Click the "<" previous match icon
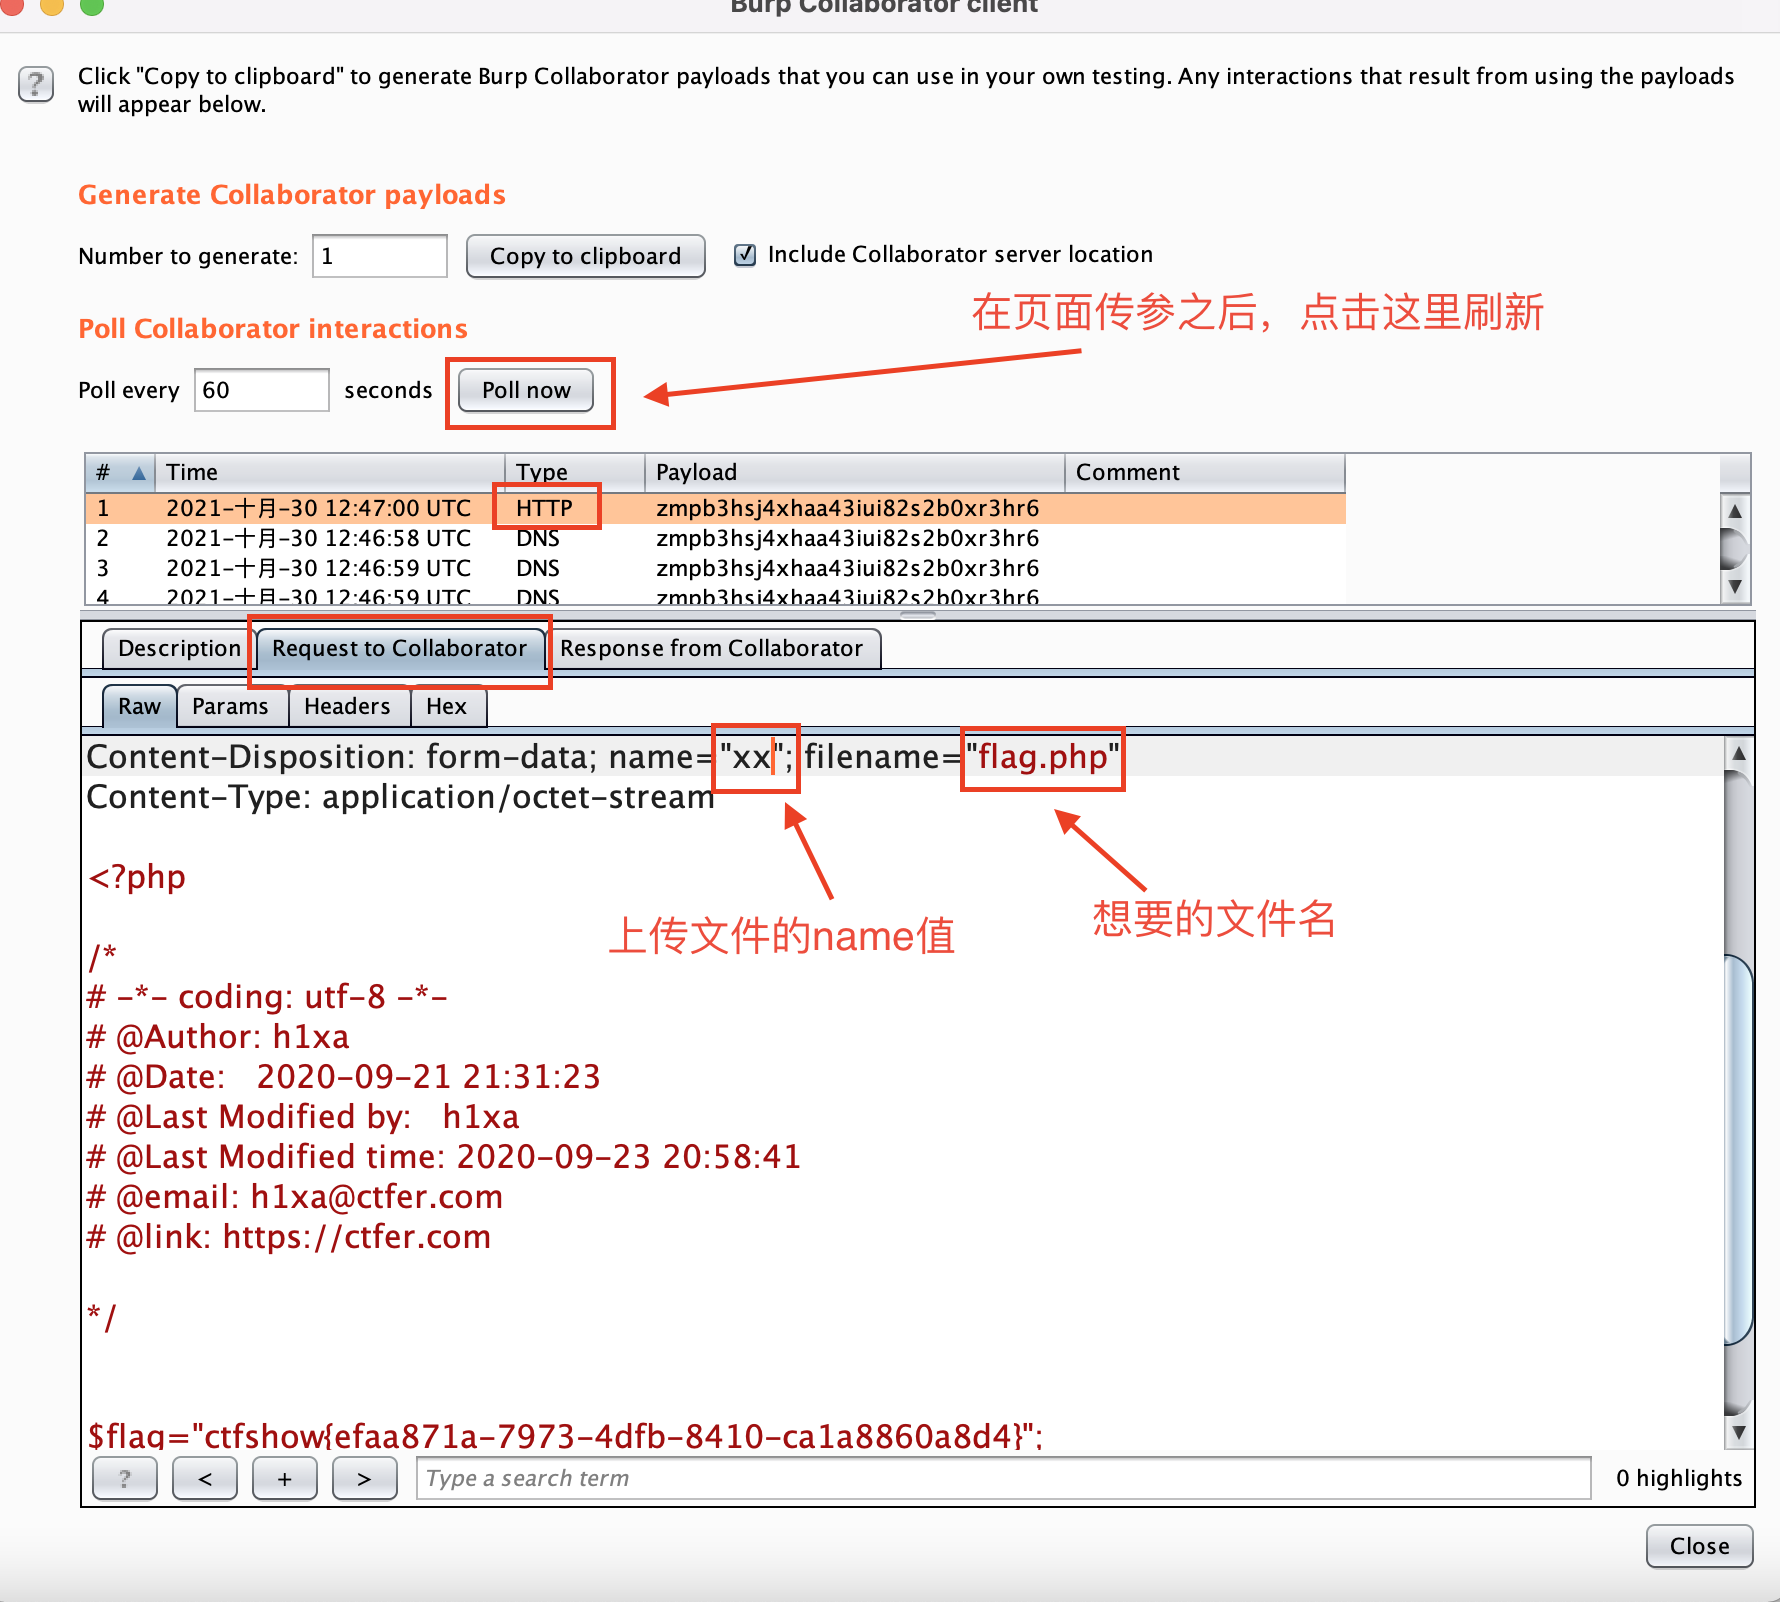The width and height of the screenshot is (1780, 1602). pos(204,1478)
